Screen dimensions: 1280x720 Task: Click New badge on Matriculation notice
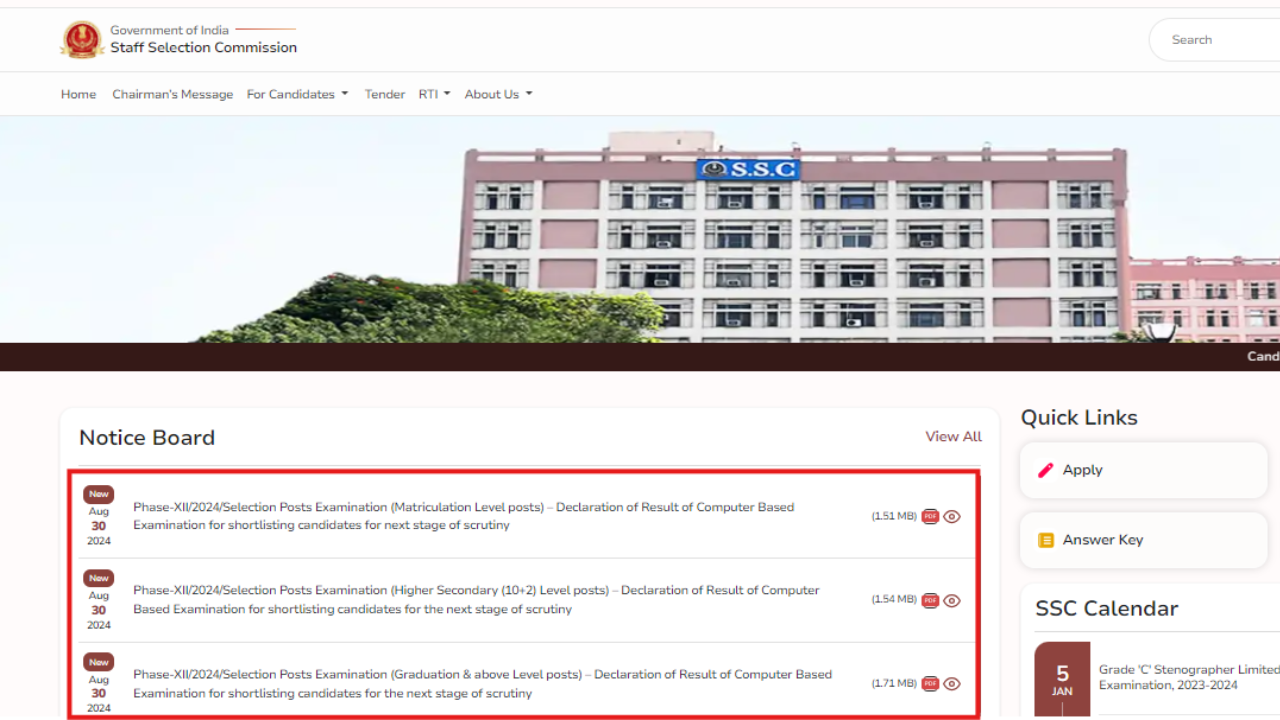[99, 494]
